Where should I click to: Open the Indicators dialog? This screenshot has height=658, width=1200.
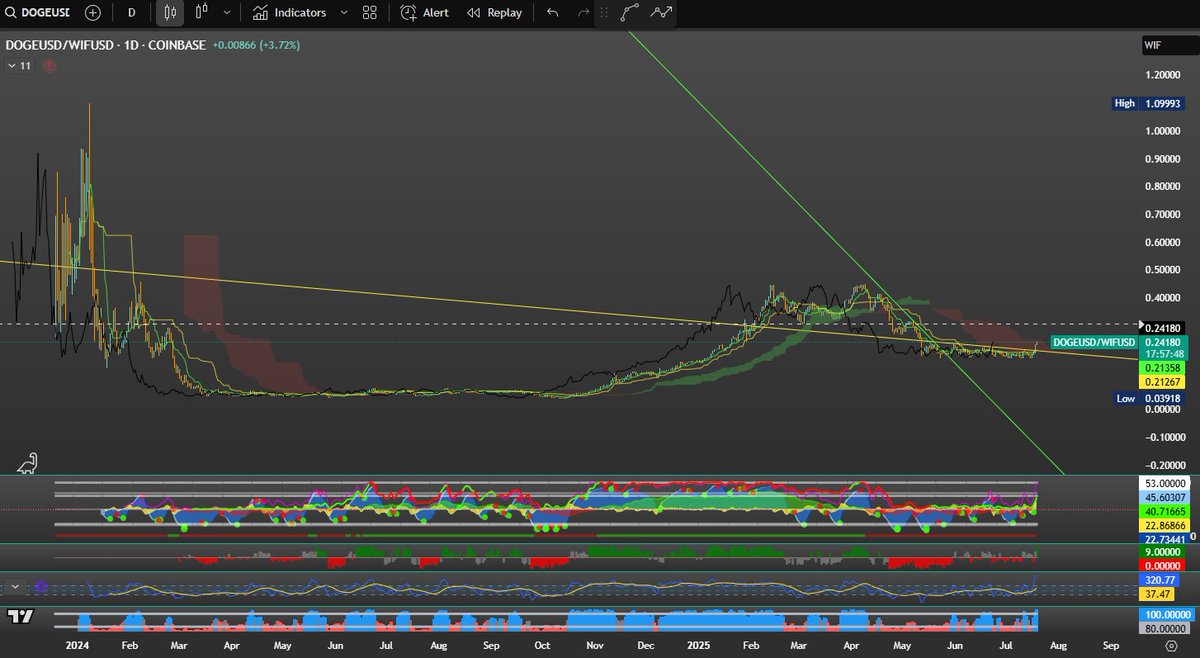(x=289, y=13)
